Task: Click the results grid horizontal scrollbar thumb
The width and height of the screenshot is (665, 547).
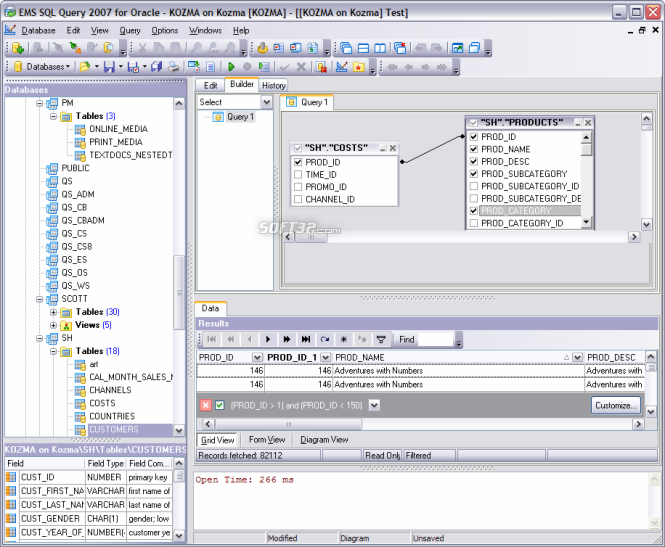Action: pos(288,424)
